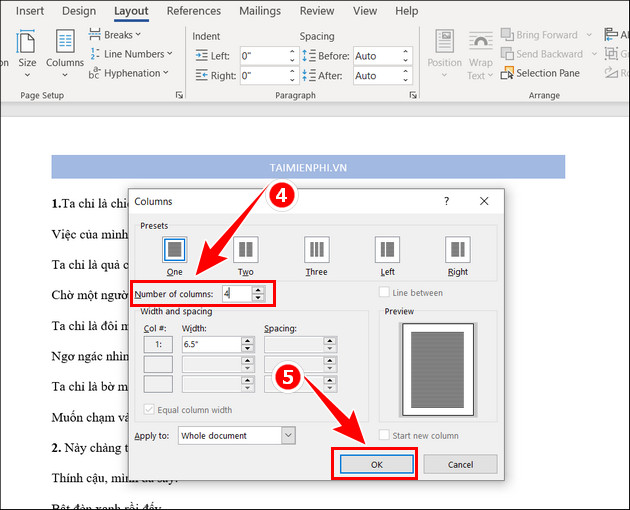Decrease Indent Right with spinner down

click(x=292, y=80)
